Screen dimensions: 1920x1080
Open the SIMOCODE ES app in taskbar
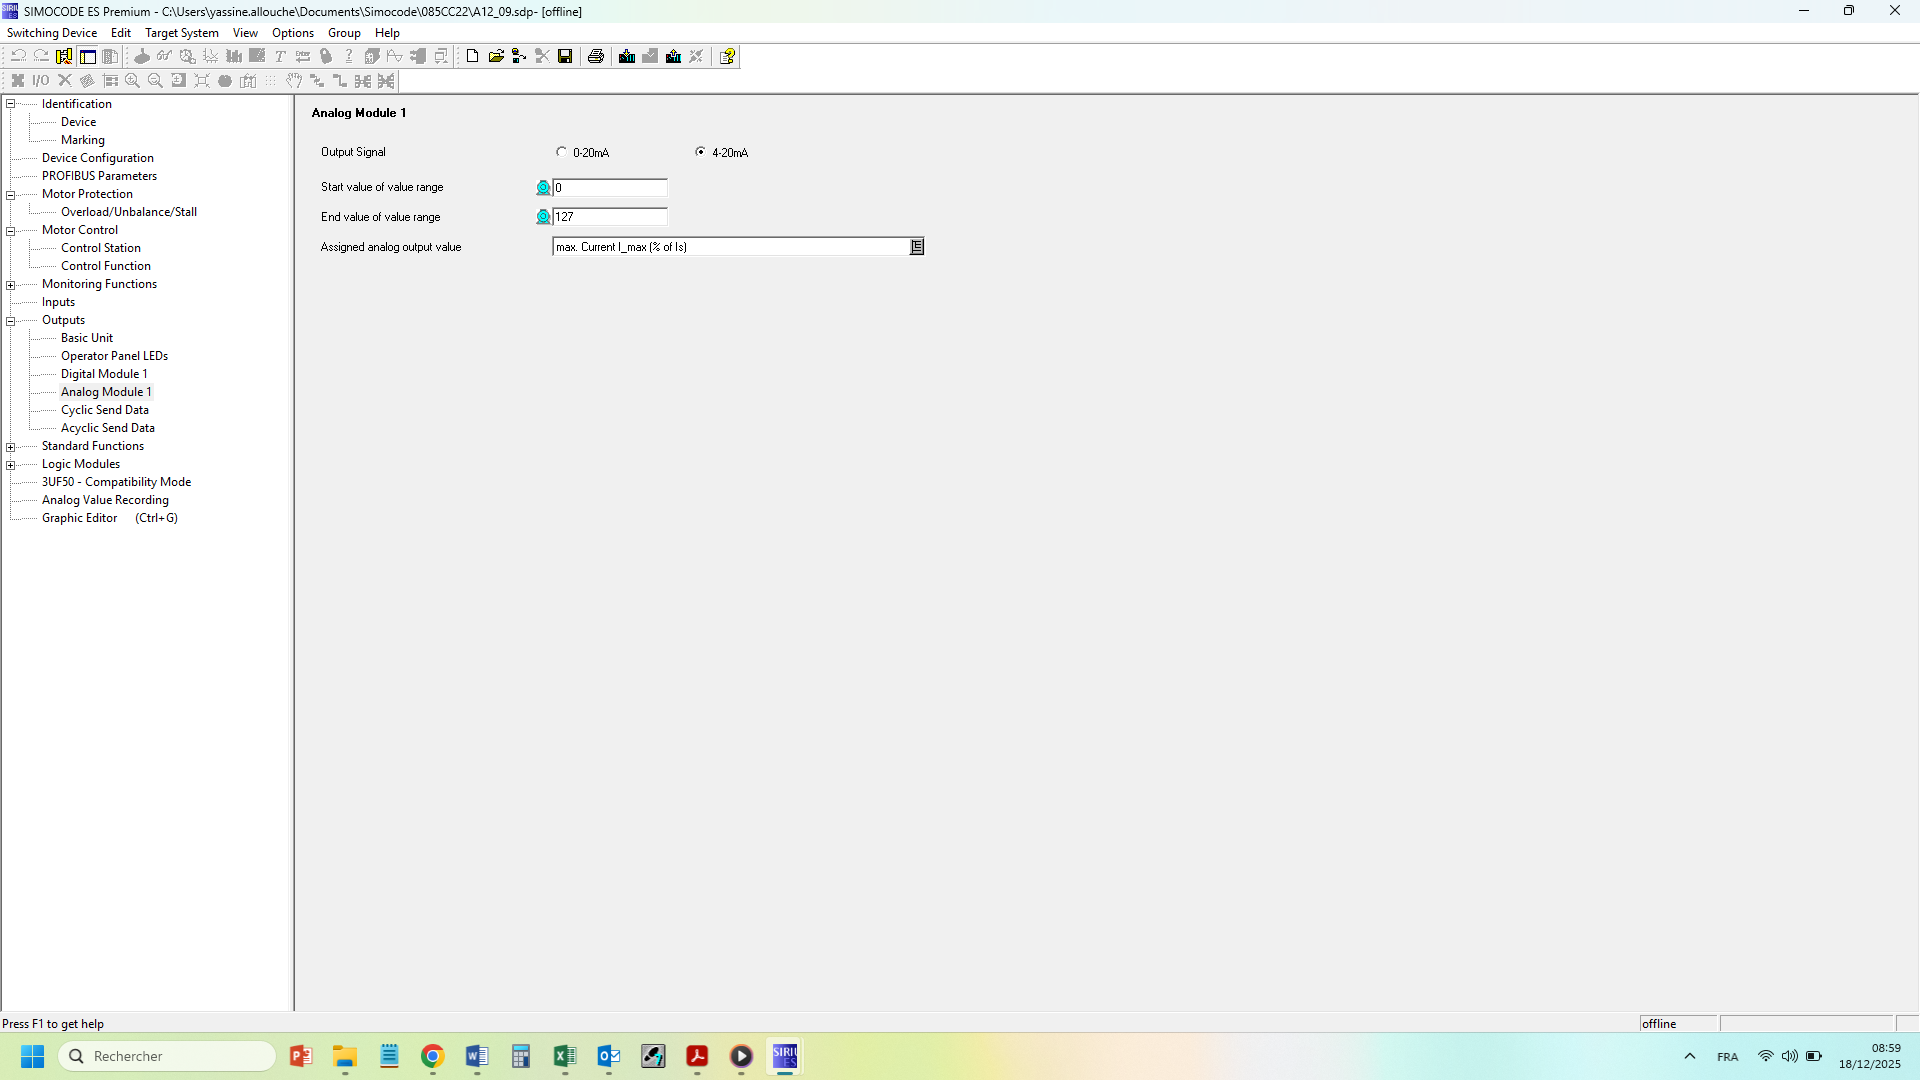[785, 1056]
